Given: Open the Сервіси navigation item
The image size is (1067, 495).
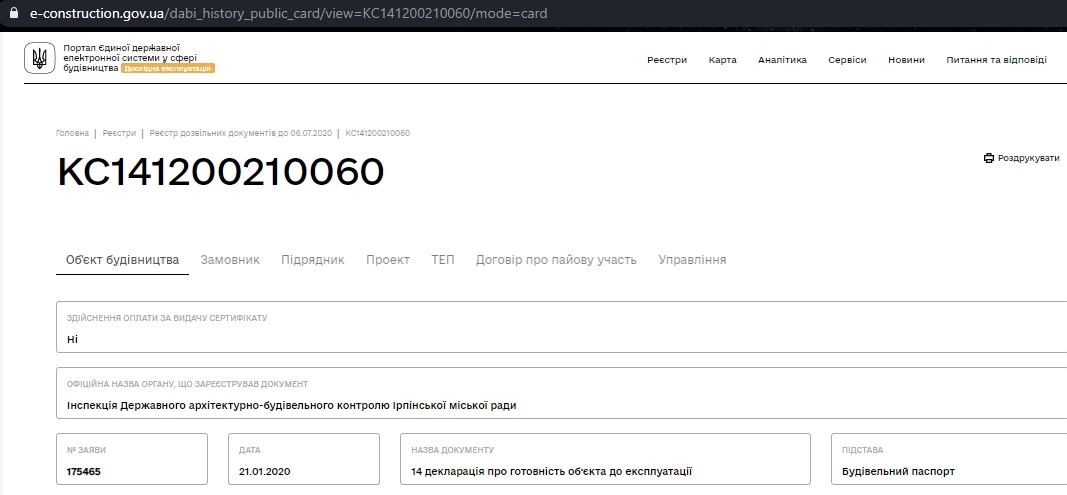Looking at the screenshot, I should 847,60.
